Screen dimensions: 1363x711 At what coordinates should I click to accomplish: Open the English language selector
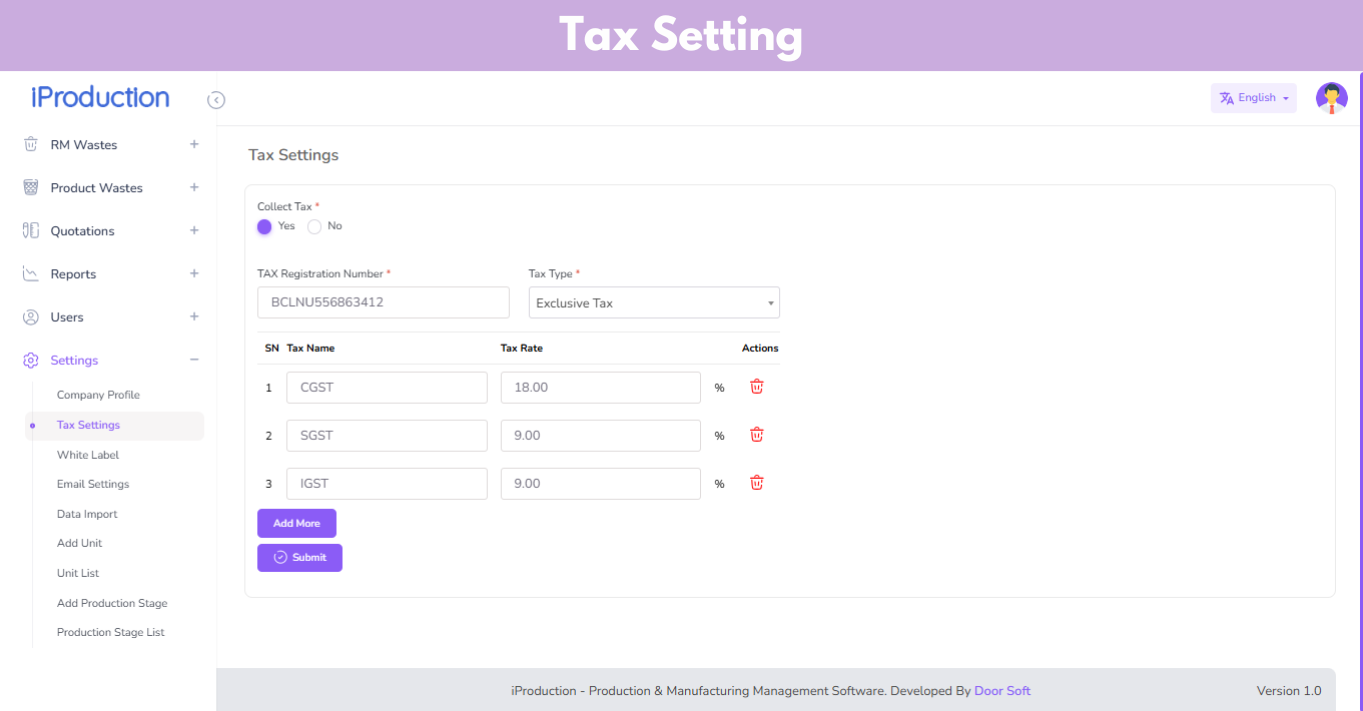click(1253, 98)
